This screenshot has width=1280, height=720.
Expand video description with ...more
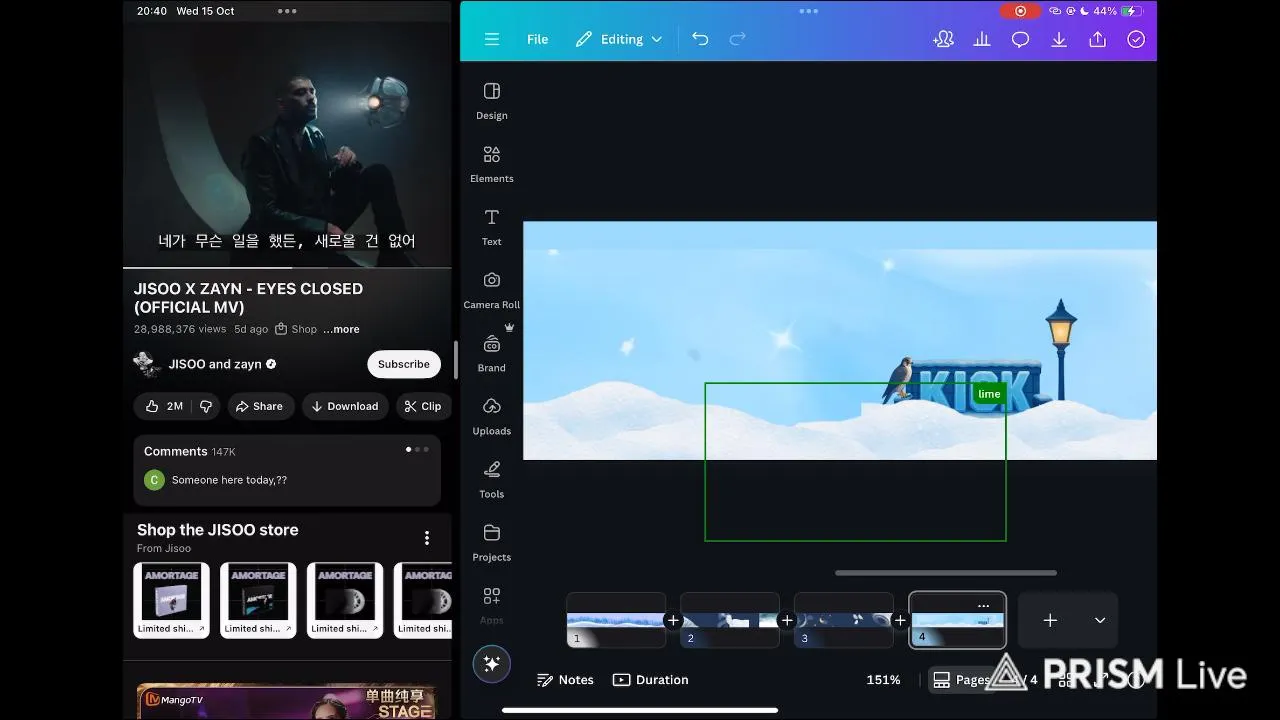341,329
